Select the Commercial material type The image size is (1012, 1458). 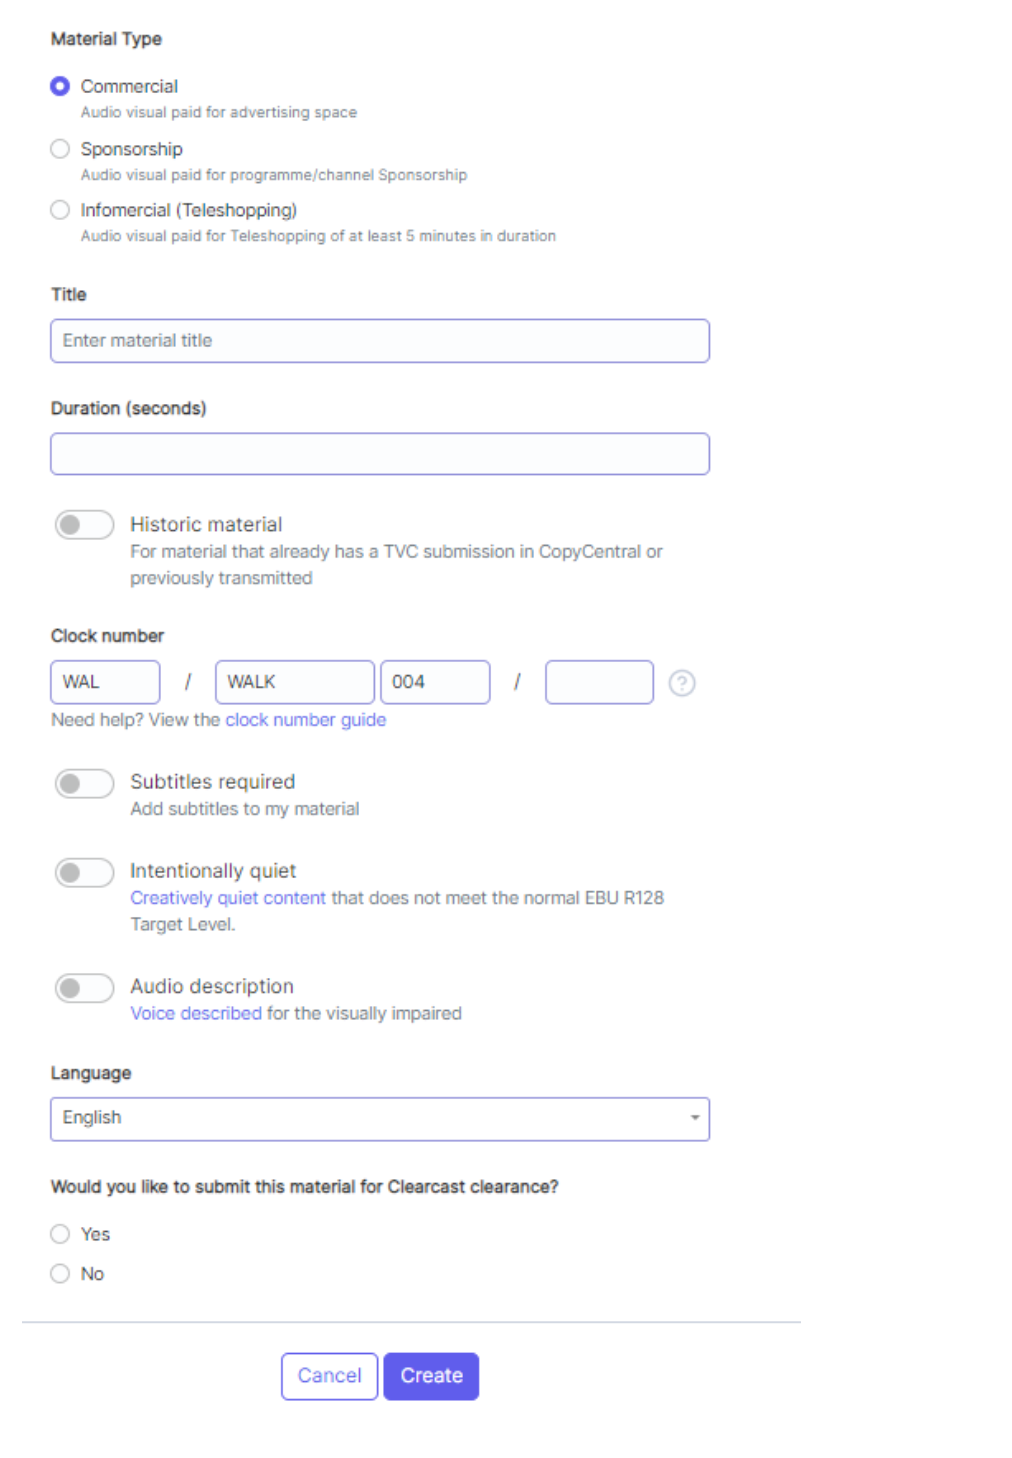point(60,86)
